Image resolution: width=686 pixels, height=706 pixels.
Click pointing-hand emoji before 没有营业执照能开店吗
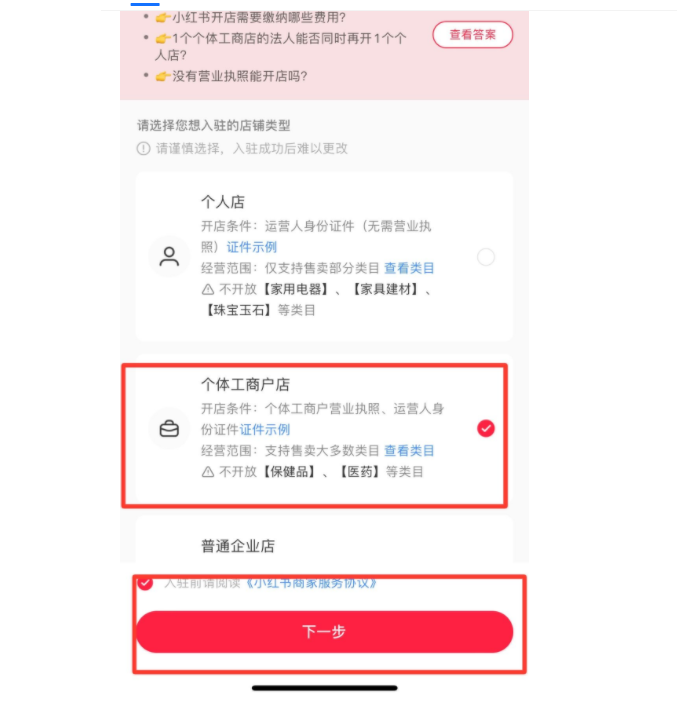(162, 77)
